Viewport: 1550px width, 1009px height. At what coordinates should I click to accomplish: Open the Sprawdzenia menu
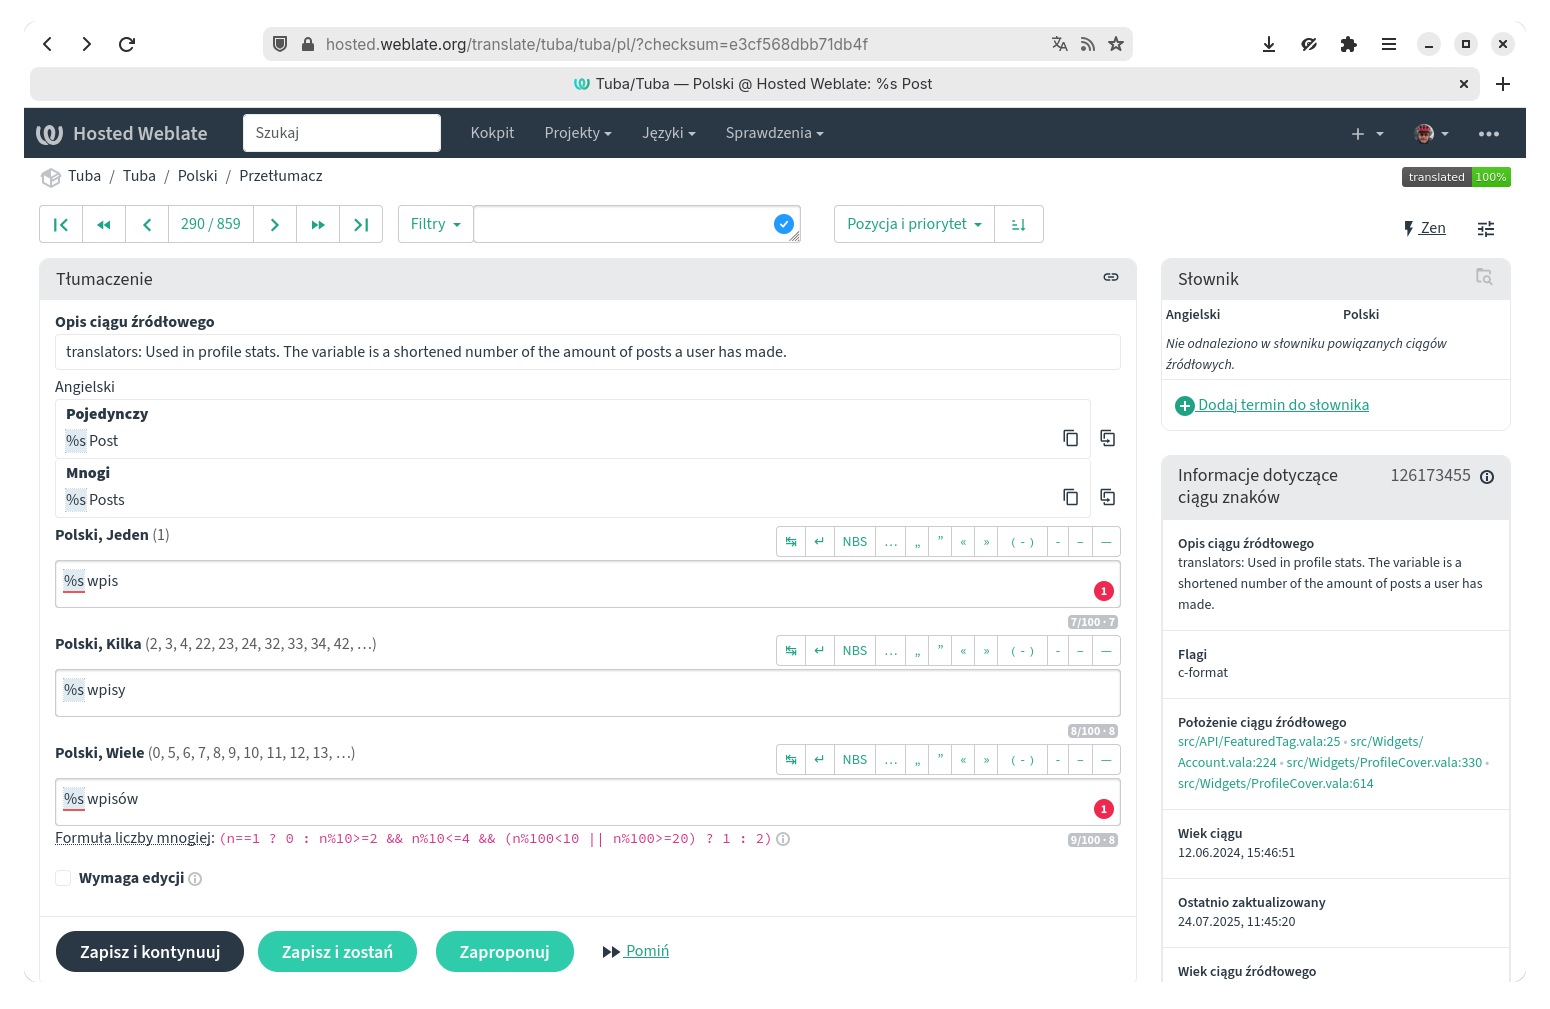pyautogui.click(x=774, y=133)
